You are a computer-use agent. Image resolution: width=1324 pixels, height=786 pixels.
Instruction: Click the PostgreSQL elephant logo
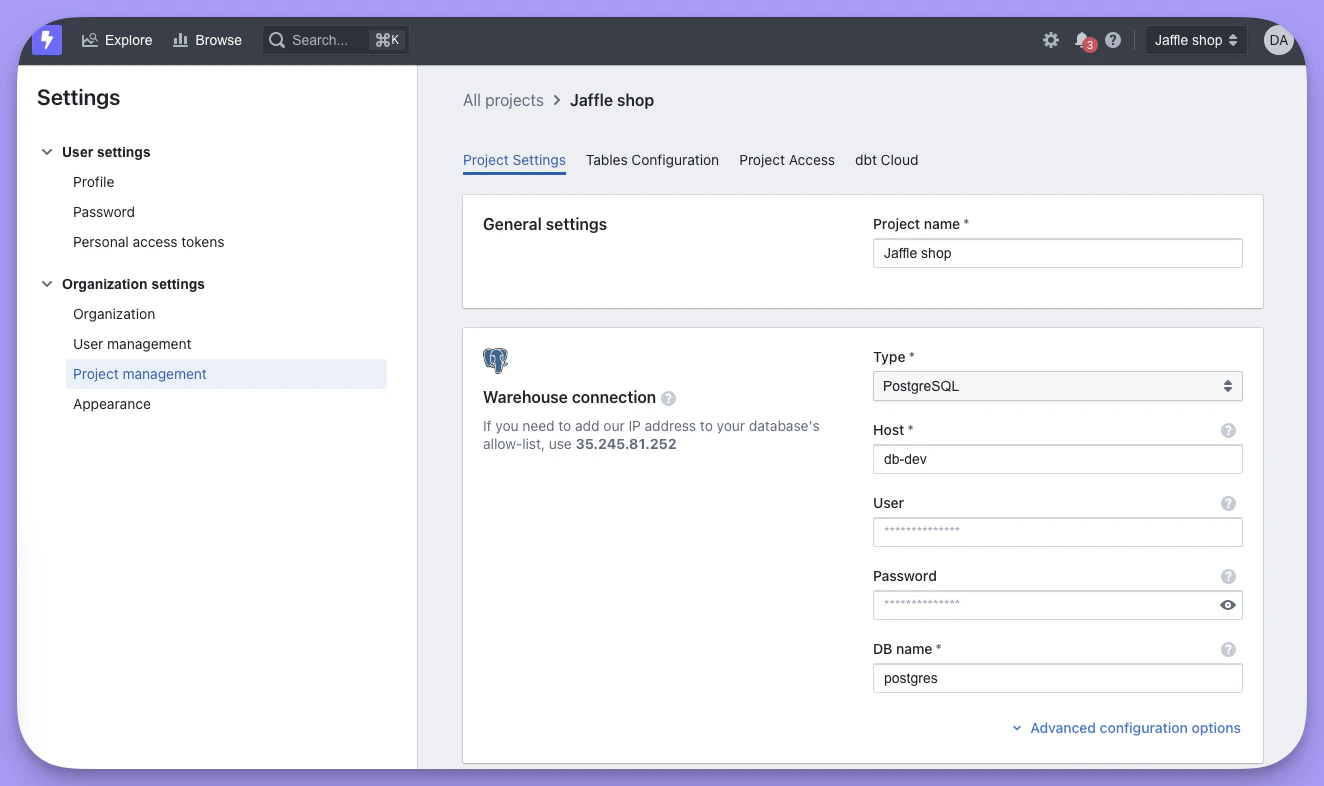[x=495, y=360]
